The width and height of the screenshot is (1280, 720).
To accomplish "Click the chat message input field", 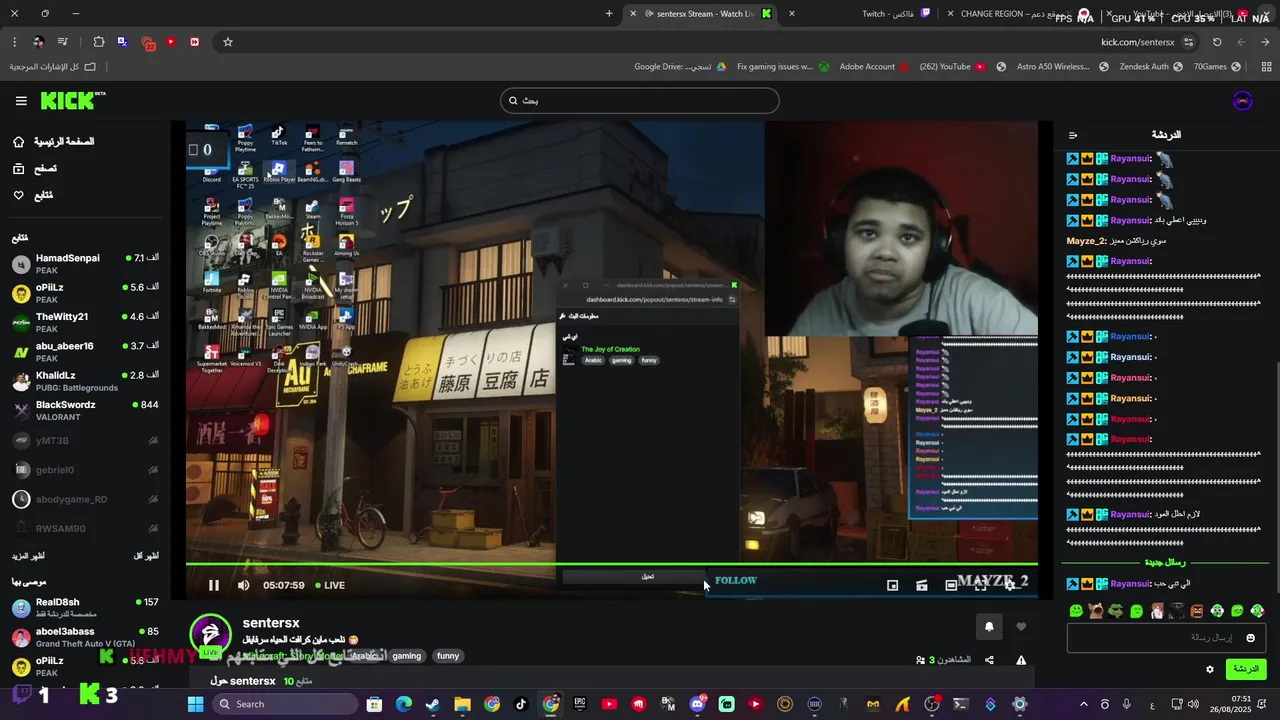I will click(1166, 638).
